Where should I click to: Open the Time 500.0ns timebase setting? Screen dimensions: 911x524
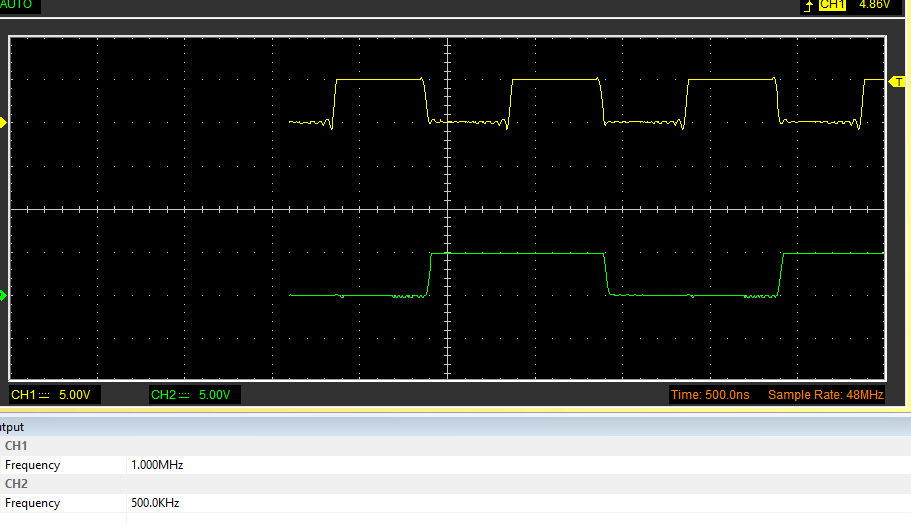coord(710,395)
